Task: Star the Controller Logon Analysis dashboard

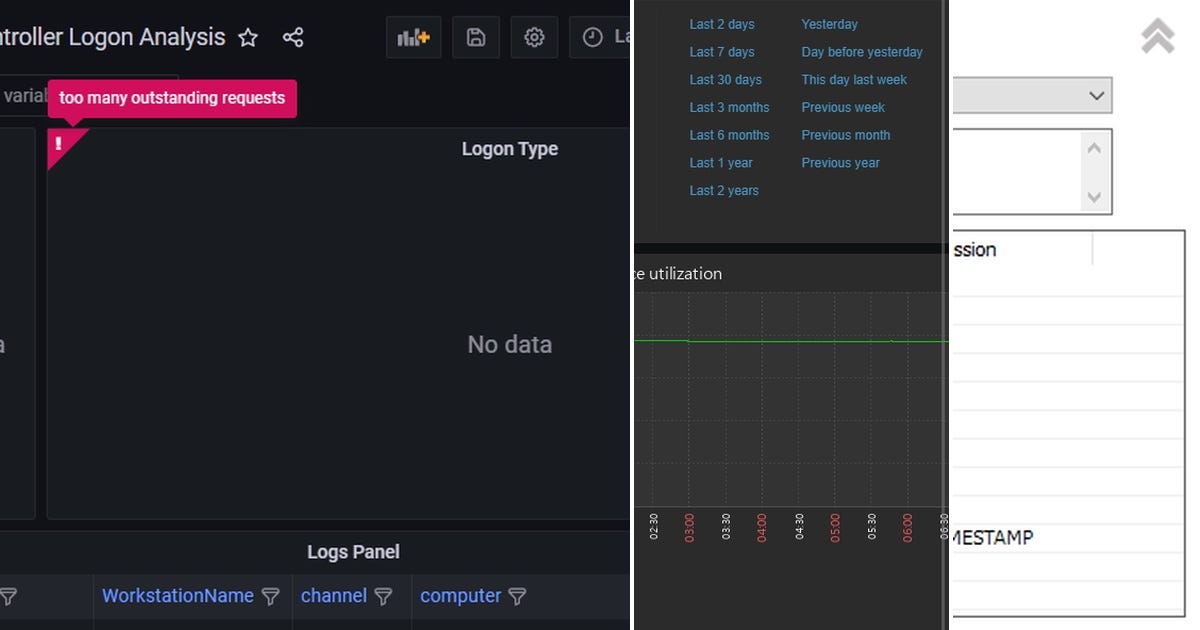Action: point(247,37)
